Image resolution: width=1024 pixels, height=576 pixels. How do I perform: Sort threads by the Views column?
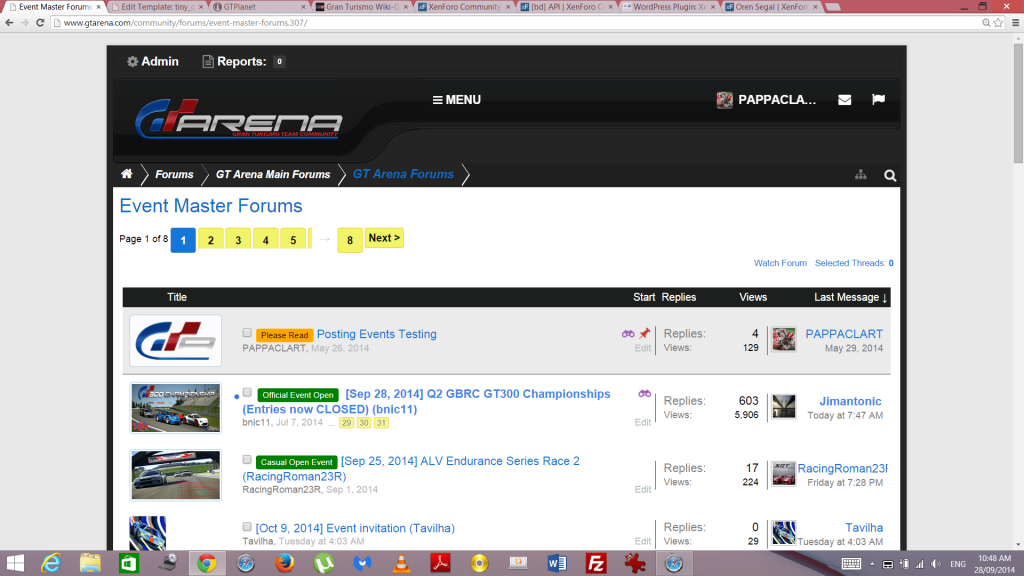[x=753, y=297]
